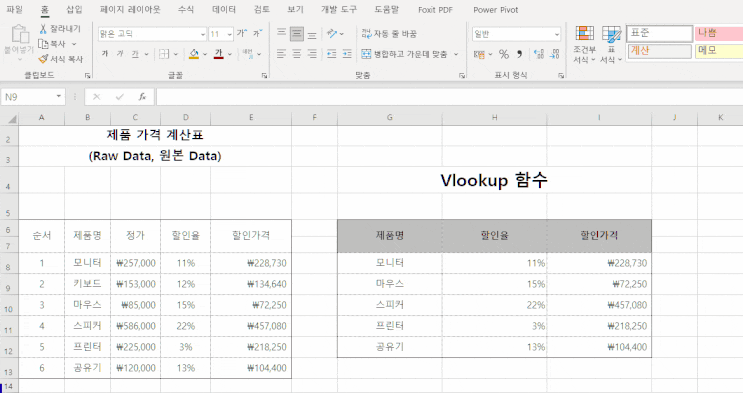The height and width of the screenshot is (393, 743).
Task: Apply the 표준 (Normal) cell style
Action: 659,33
